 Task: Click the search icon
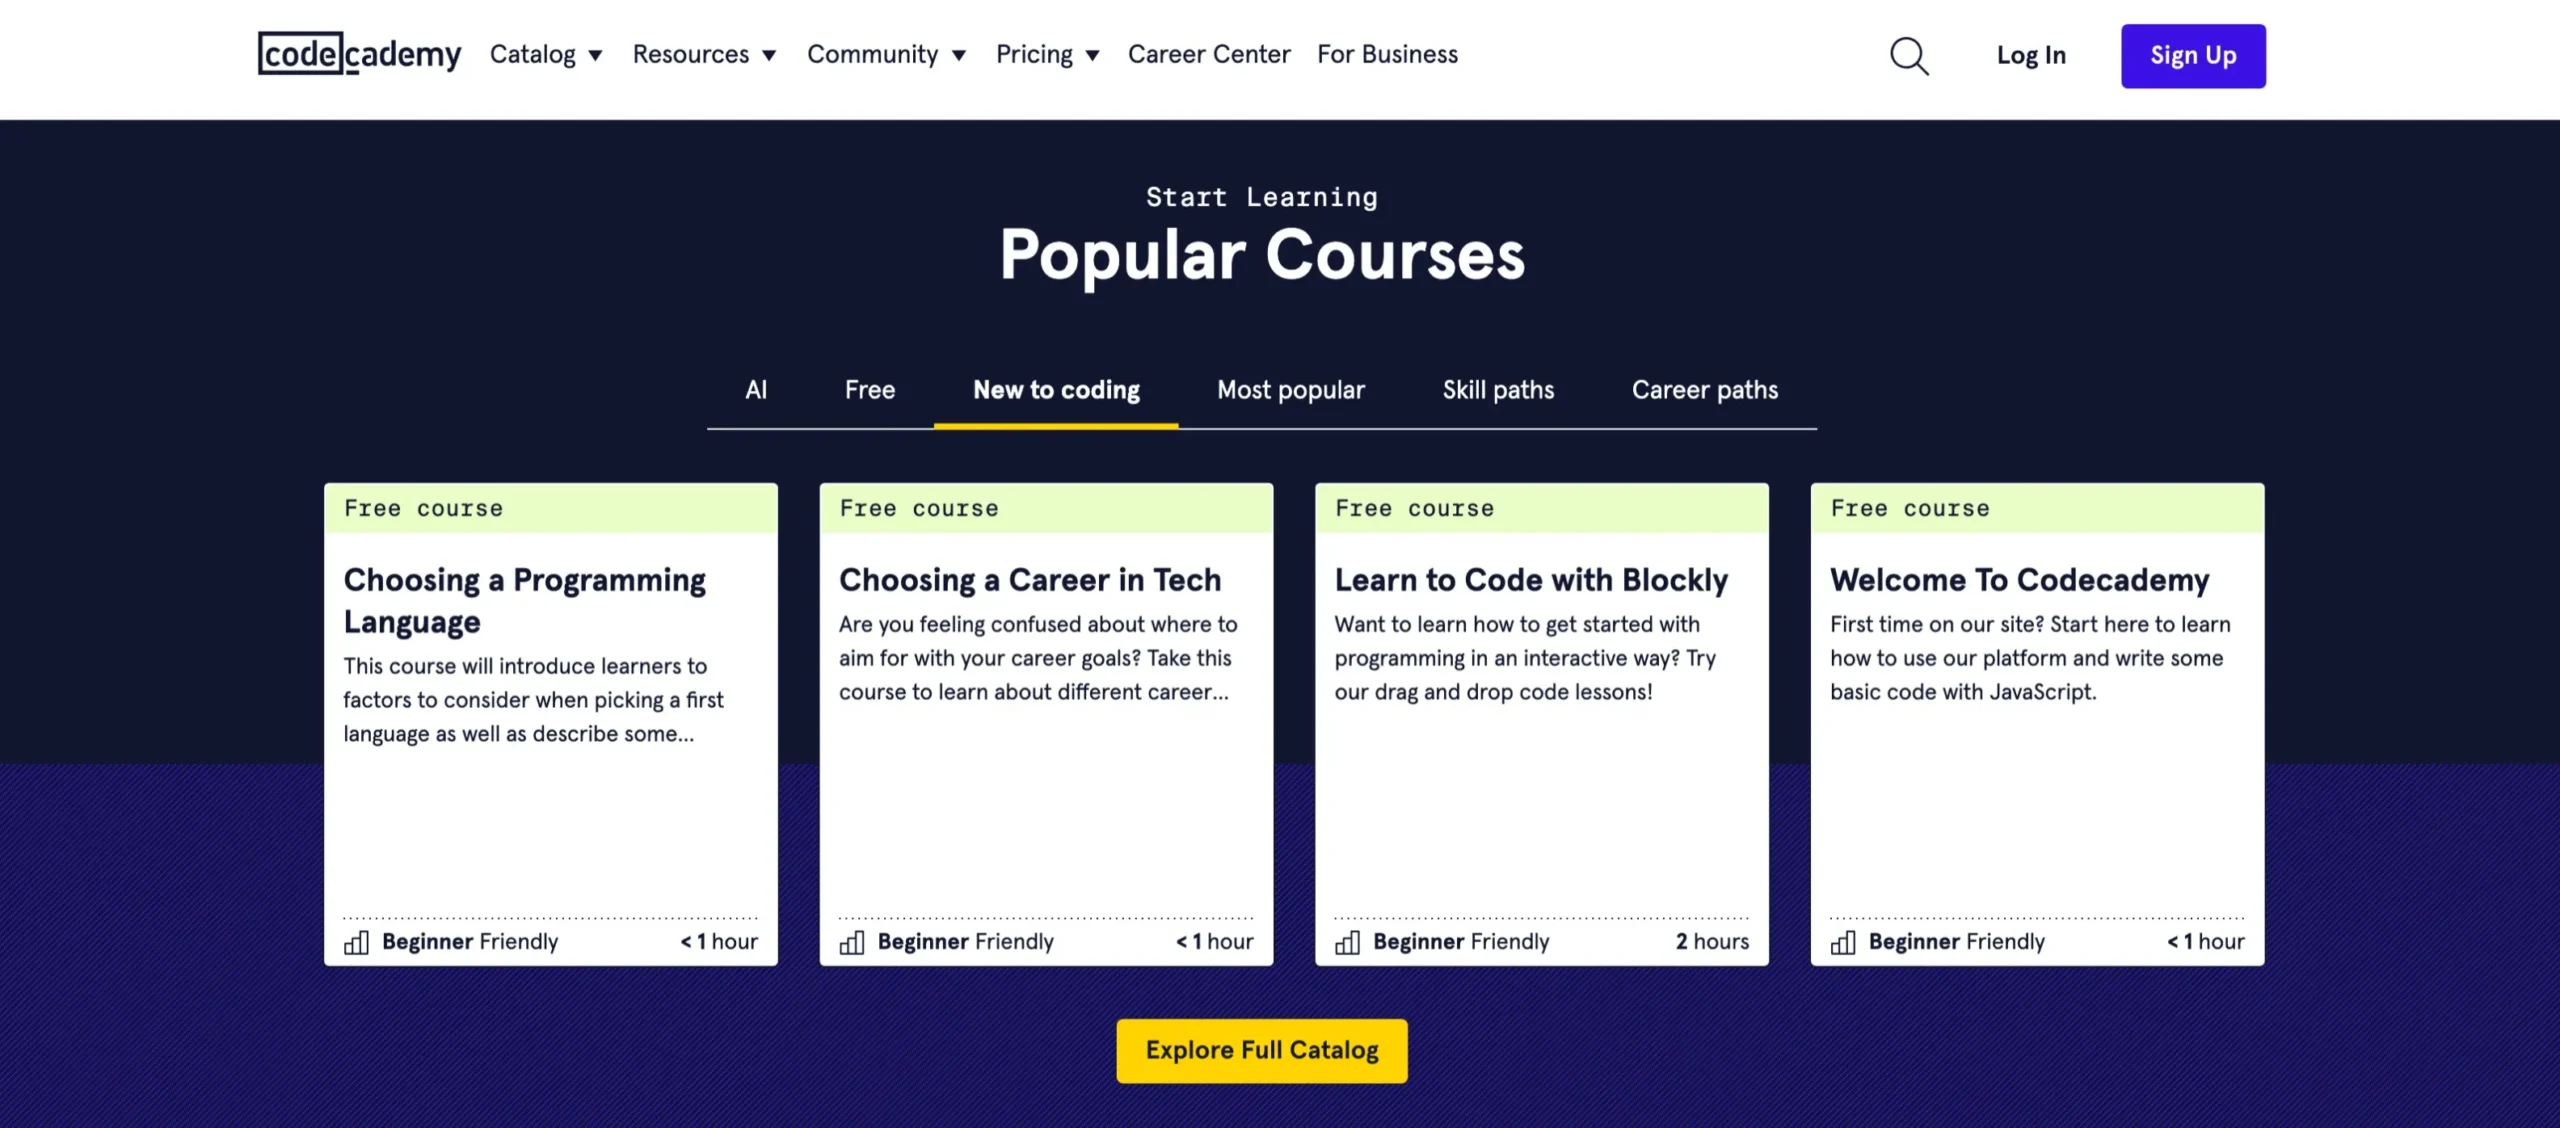[1910, 56]
